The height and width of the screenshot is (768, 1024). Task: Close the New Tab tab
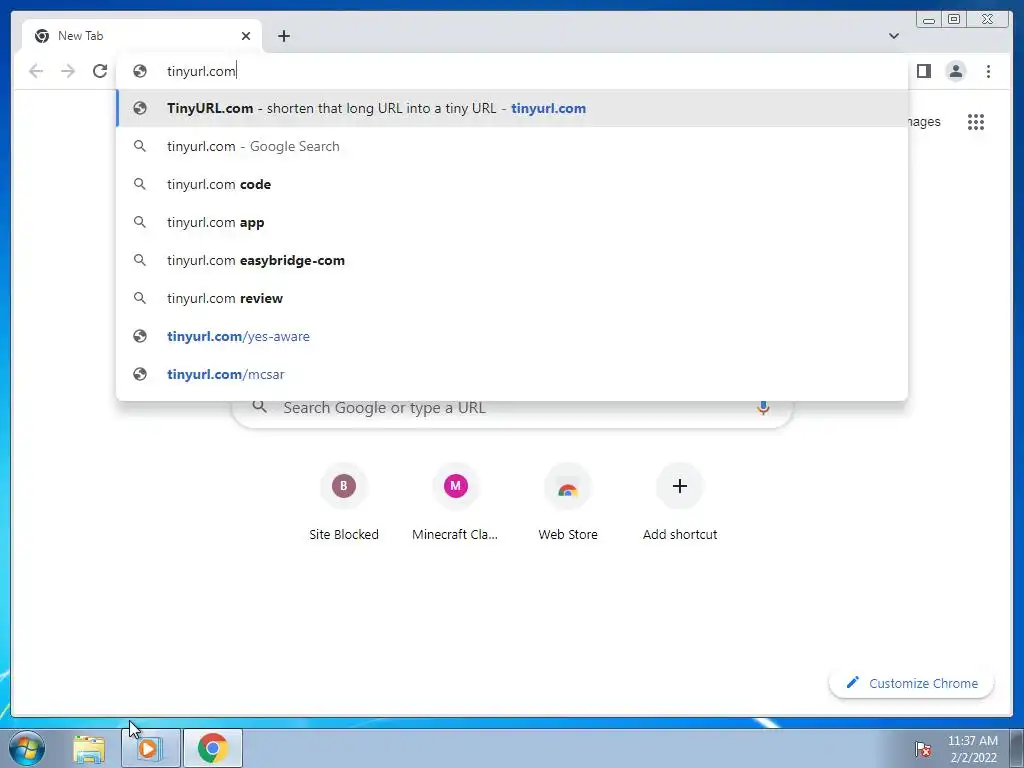(246, 36)
